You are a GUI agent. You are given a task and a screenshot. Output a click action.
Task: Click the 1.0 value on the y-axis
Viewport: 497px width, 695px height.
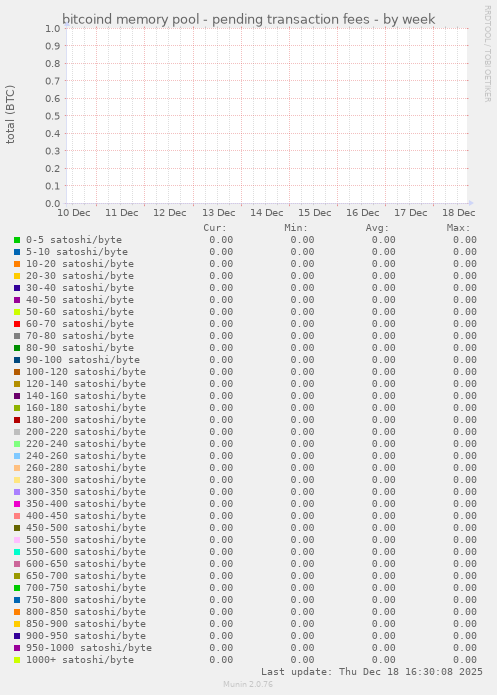click(53, 28)
